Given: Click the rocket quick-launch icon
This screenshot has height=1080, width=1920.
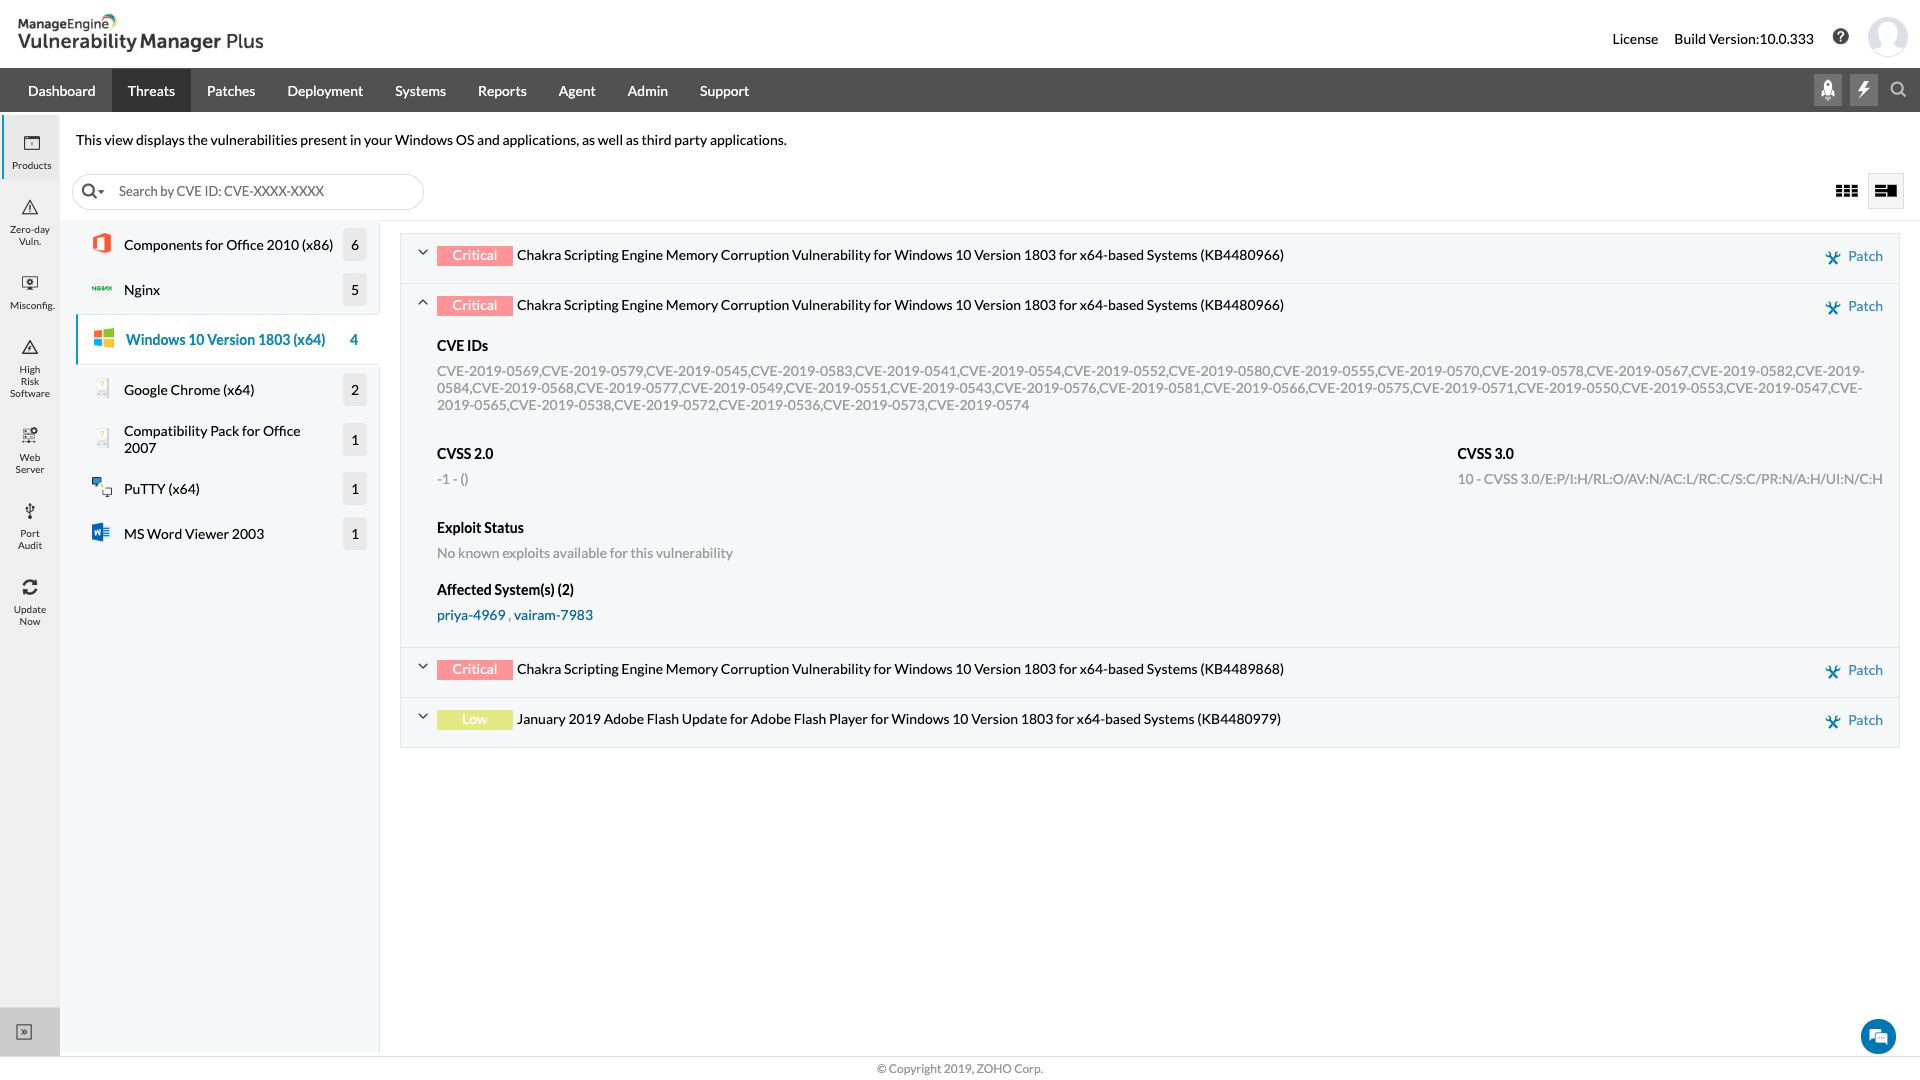Looking at the screenshot, I should tap(1828, 90).
